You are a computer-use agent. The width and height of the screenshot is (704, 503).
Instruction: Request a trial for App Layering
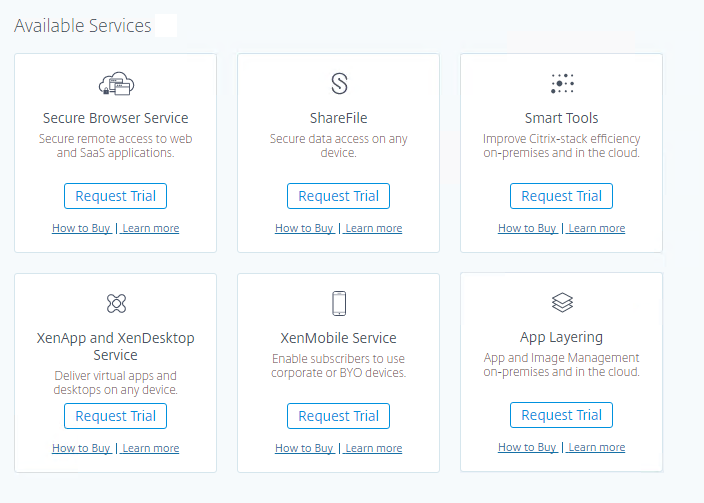(561, 415)
